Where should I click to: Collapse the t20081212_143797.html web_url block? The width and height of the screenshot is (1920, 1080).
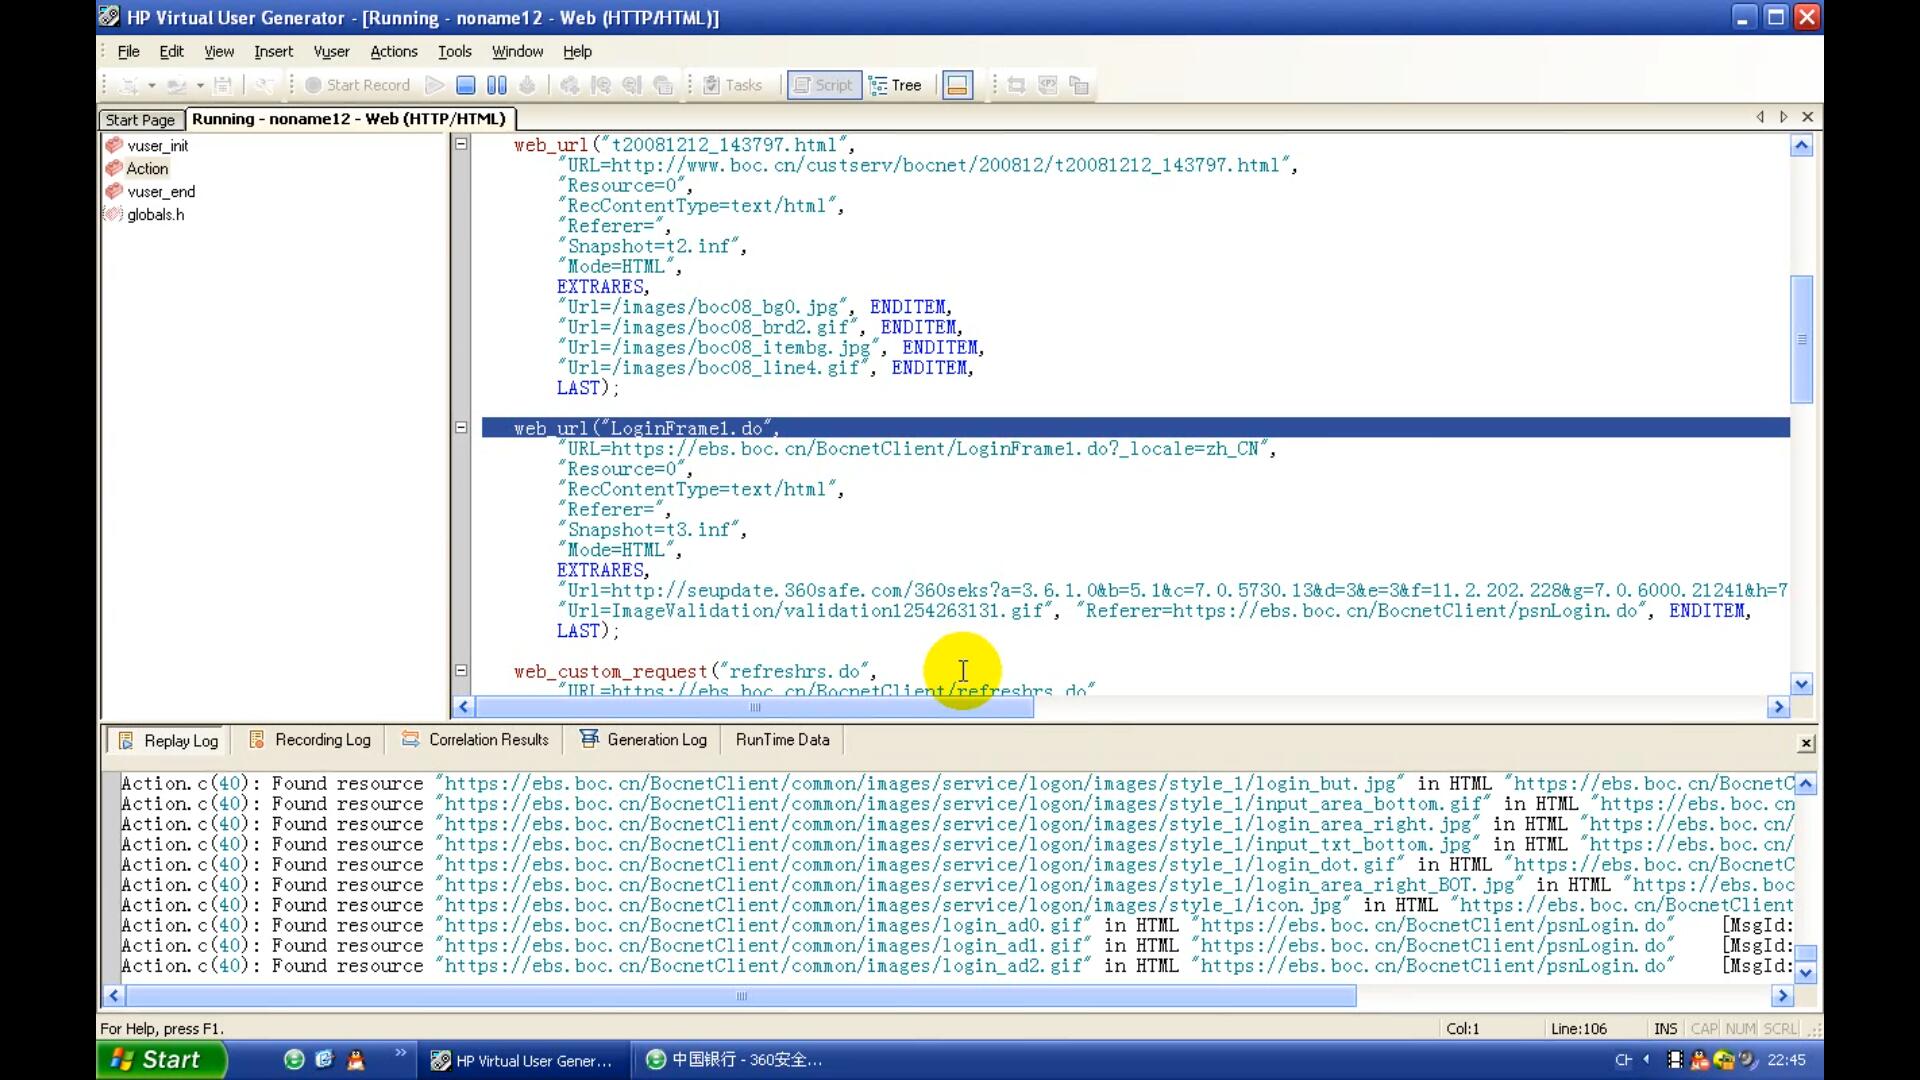pos(461,144)
